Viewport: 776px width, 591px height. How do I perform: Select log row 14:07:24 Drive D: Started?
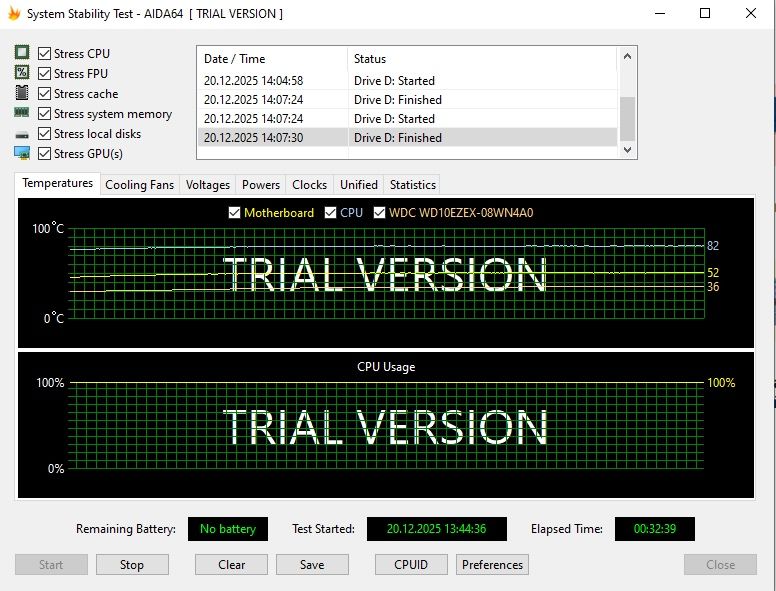click(408, 119)
